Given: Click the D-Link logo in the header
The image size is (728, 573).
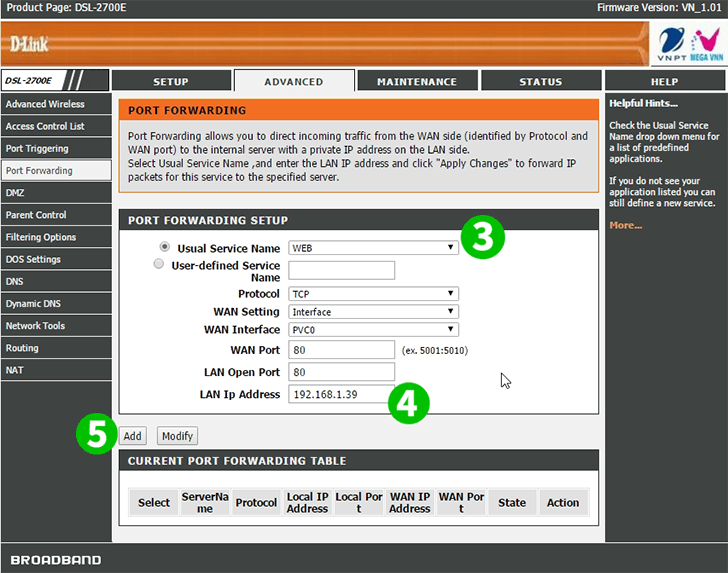Looking at the screenshot, I should point(30,44).
